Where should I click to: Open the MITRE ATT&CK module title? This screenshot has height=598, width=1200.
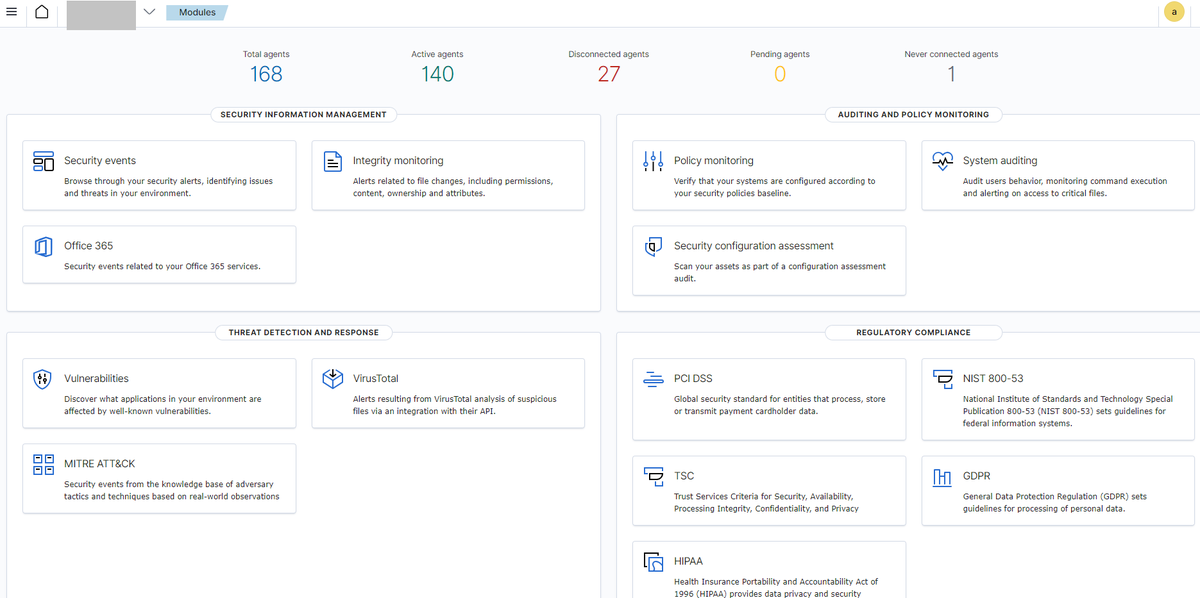99,464
